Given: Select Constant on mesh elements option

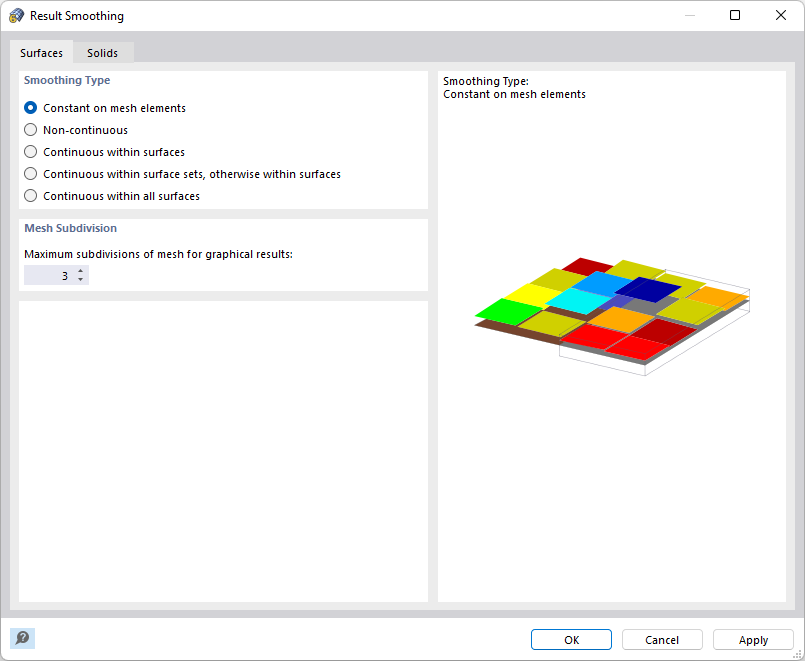Looking at the screenshot, I should [x=105, y=108].
